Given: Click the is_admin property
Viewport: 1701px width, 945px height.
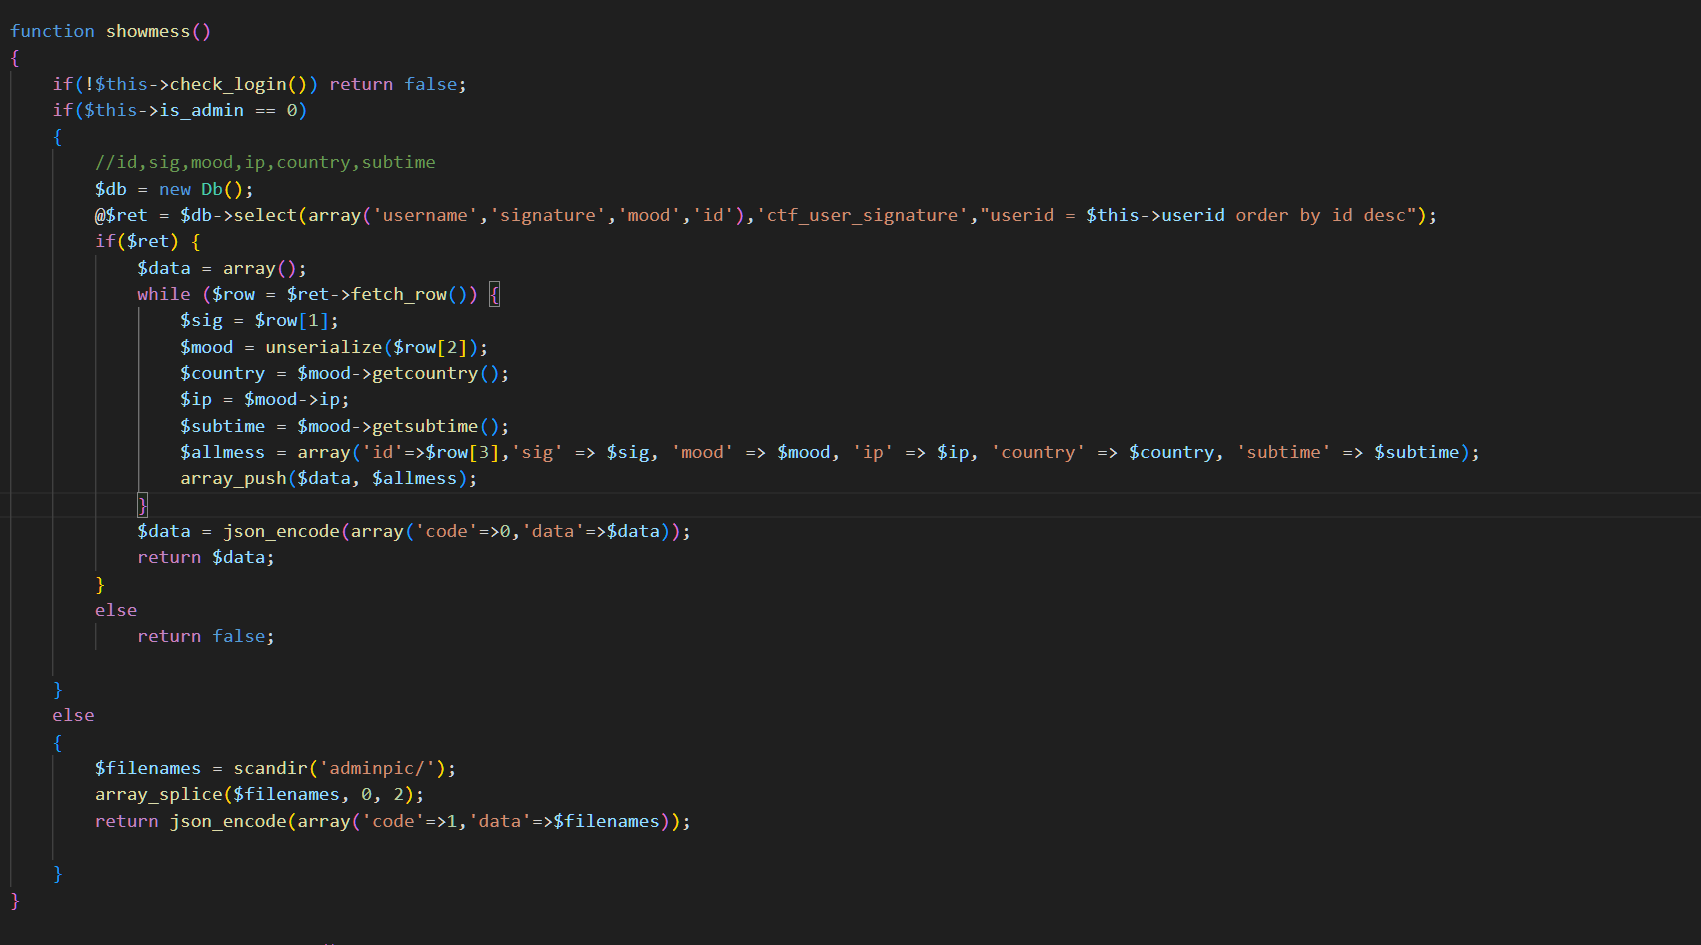Looking at the screenshot, I should (201, 110).
